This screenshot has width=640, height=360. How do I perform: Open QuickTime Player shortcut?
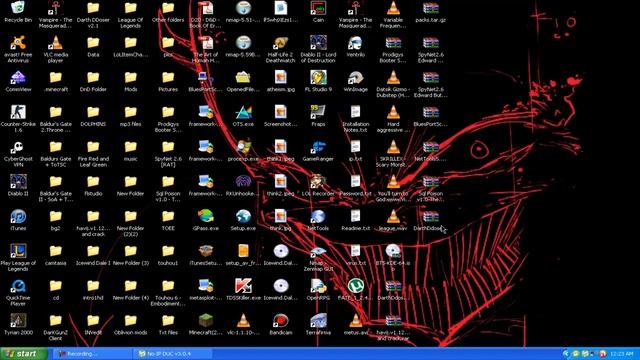pos(18,286)
